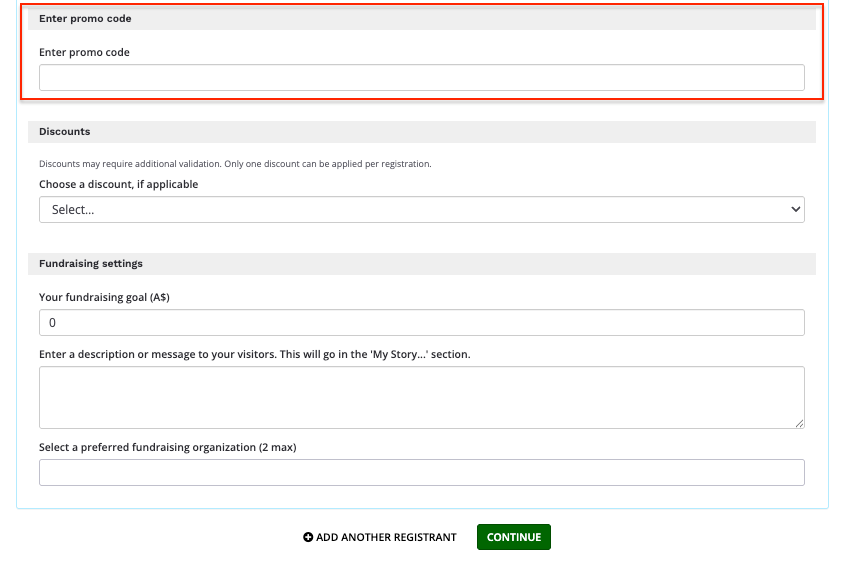Click the 'Select a preferred fundraising organization' label
This screenshot has height=575, width=846.
[x=167, y=447]
